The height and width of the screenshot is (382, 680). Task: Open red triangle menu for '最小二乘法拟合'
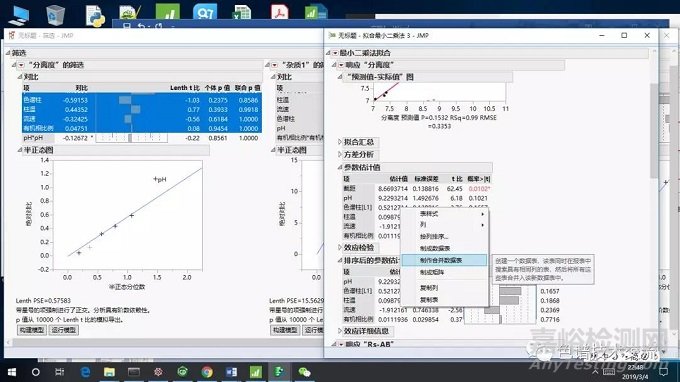(335, 53)
